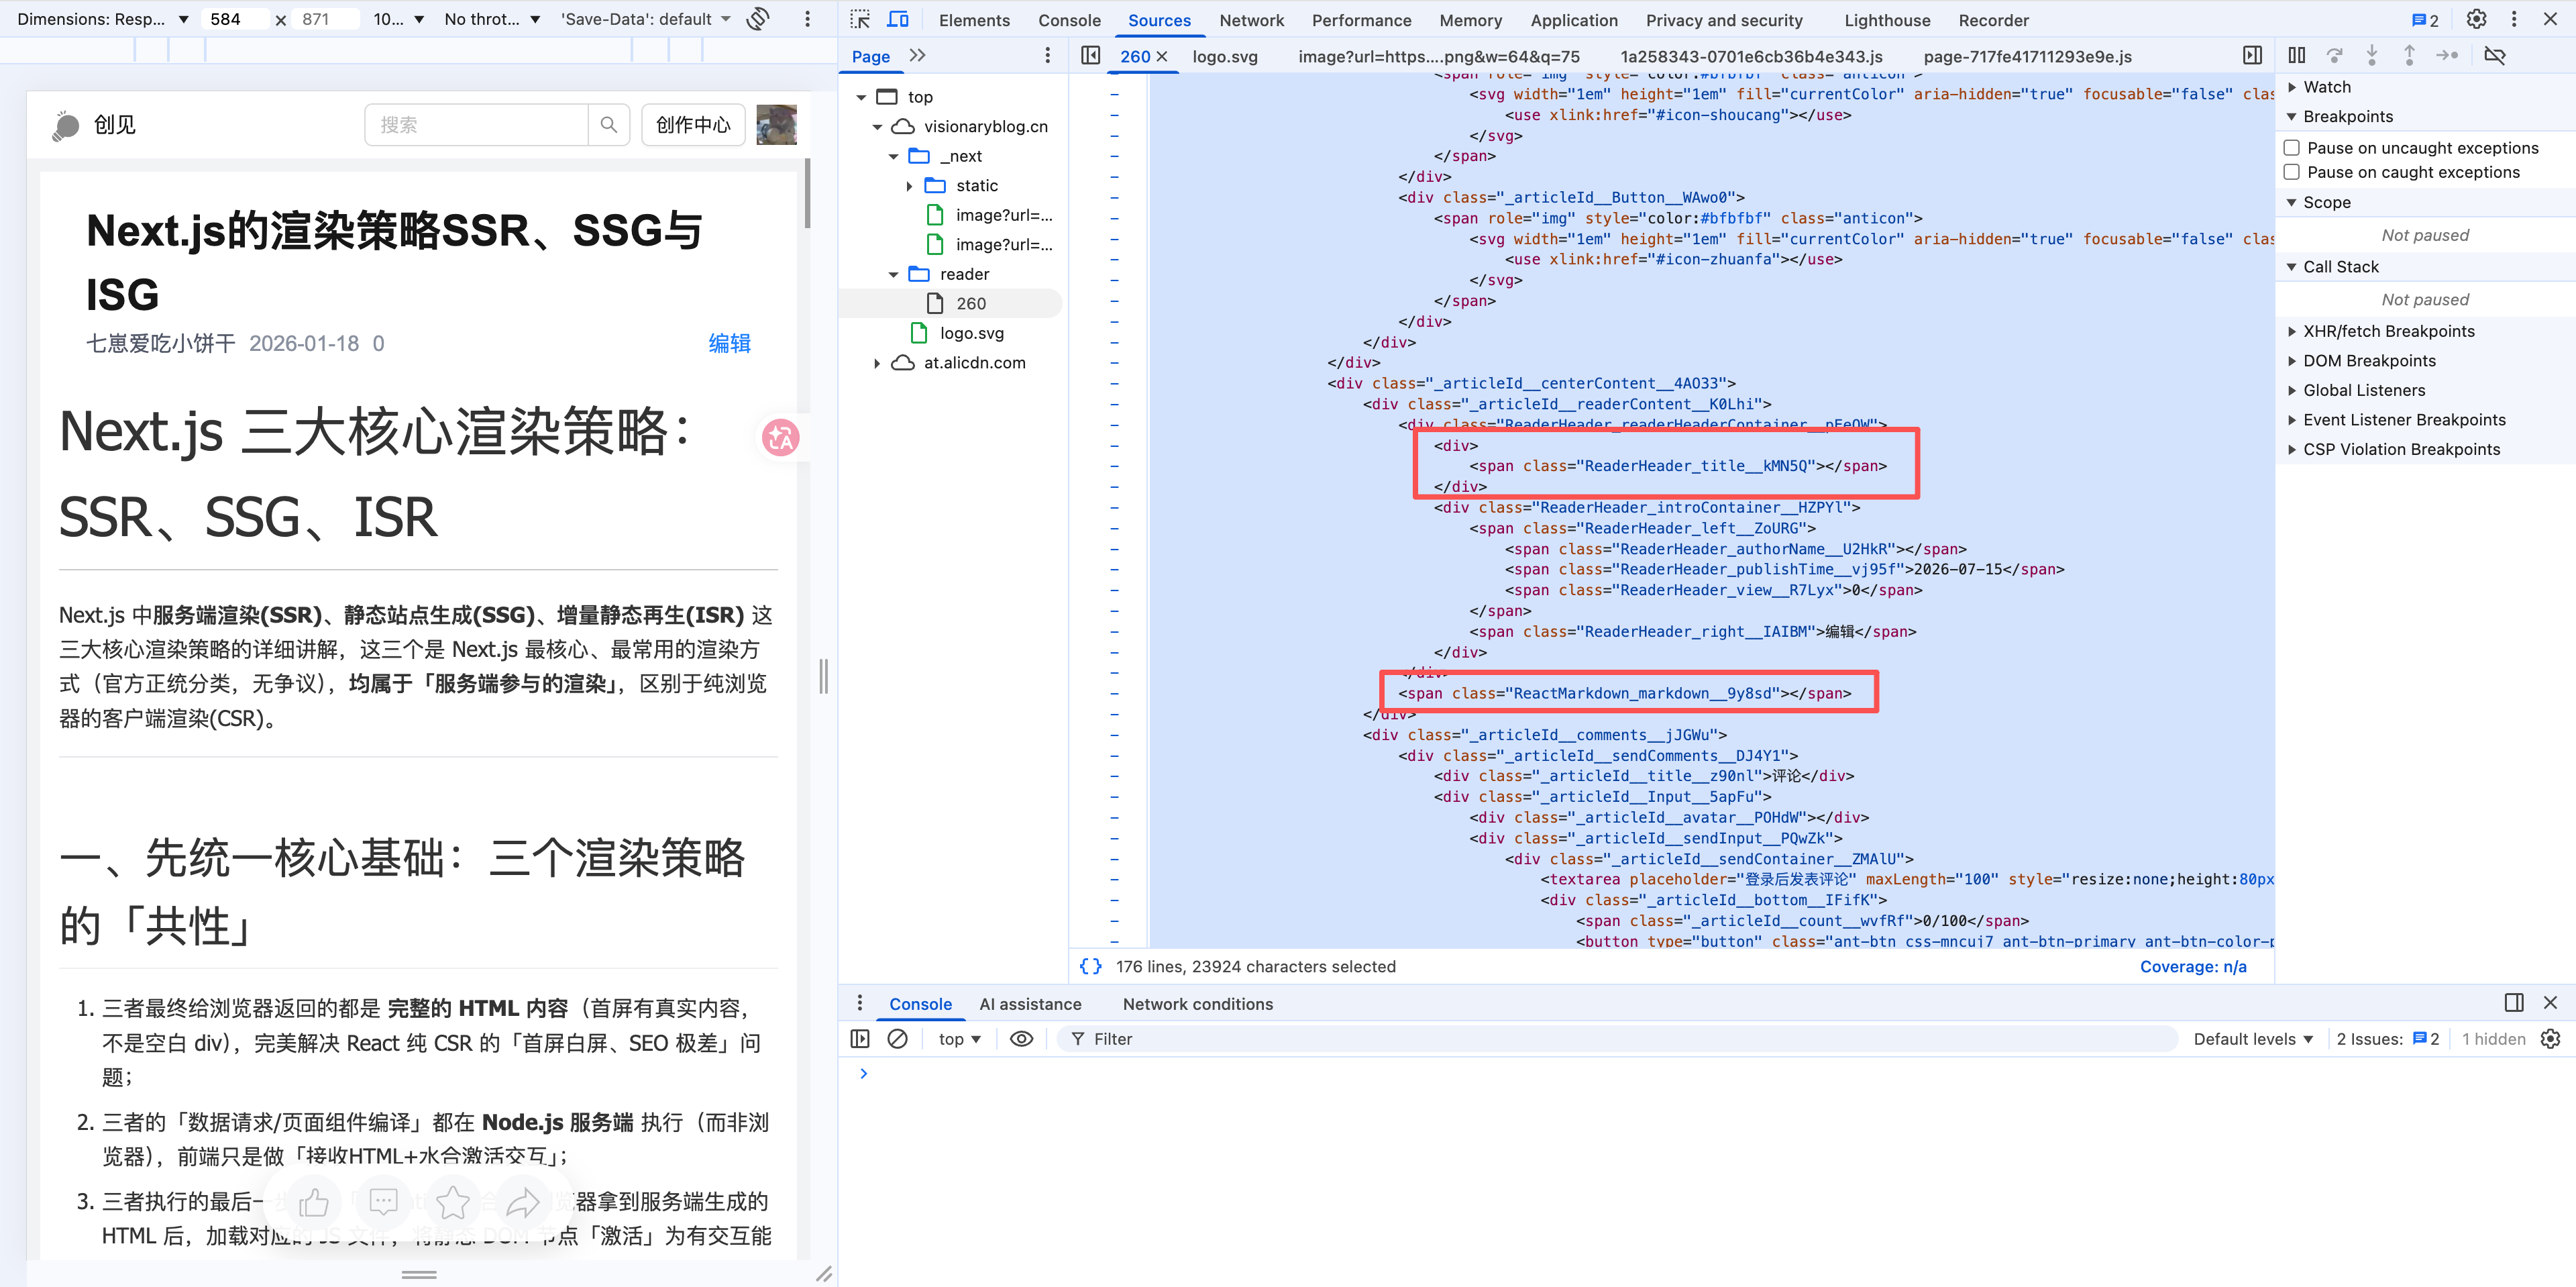Toggle the device toolbar icon

pyautogui.click(x=898, y=20)
